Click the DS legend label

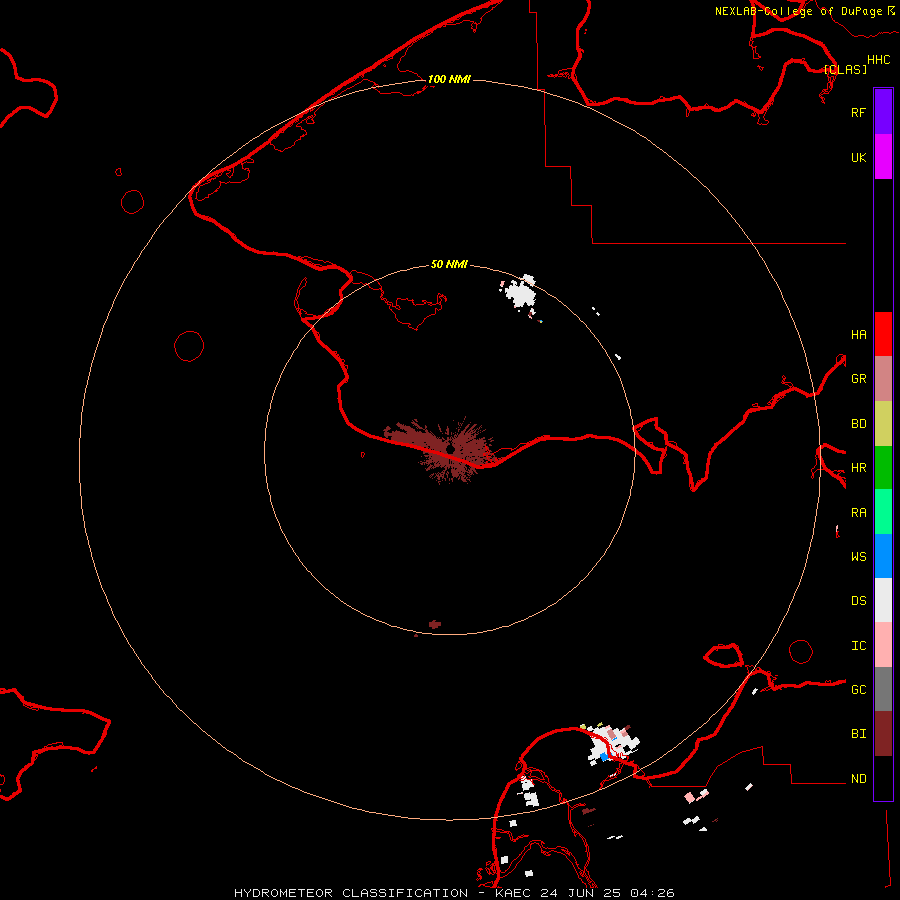858,601
